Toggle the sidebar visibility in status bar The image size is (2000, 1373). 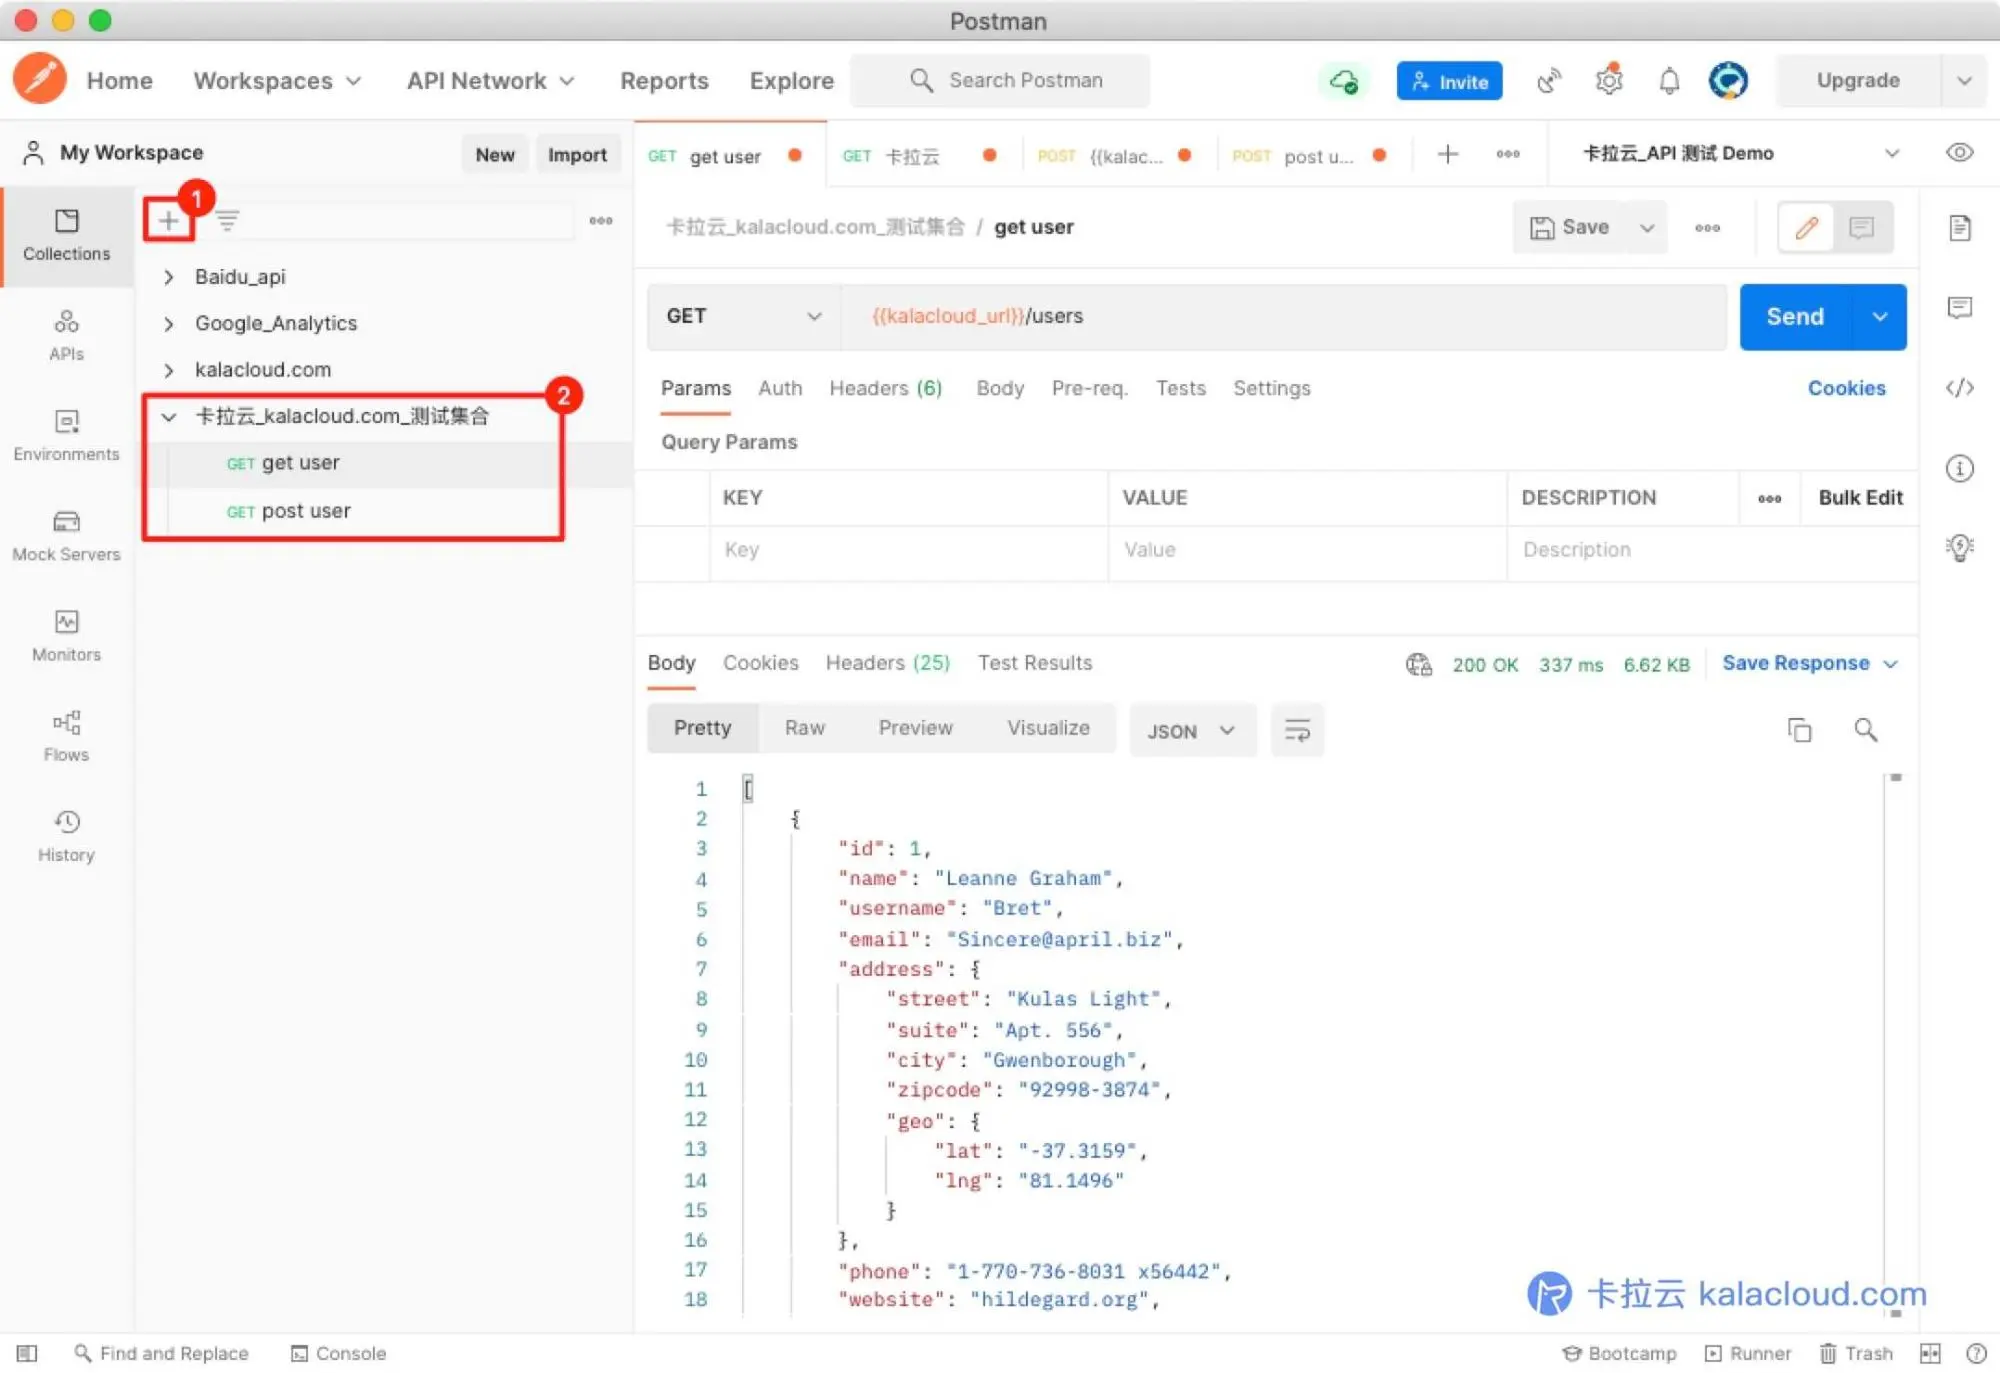(27, 1353)
